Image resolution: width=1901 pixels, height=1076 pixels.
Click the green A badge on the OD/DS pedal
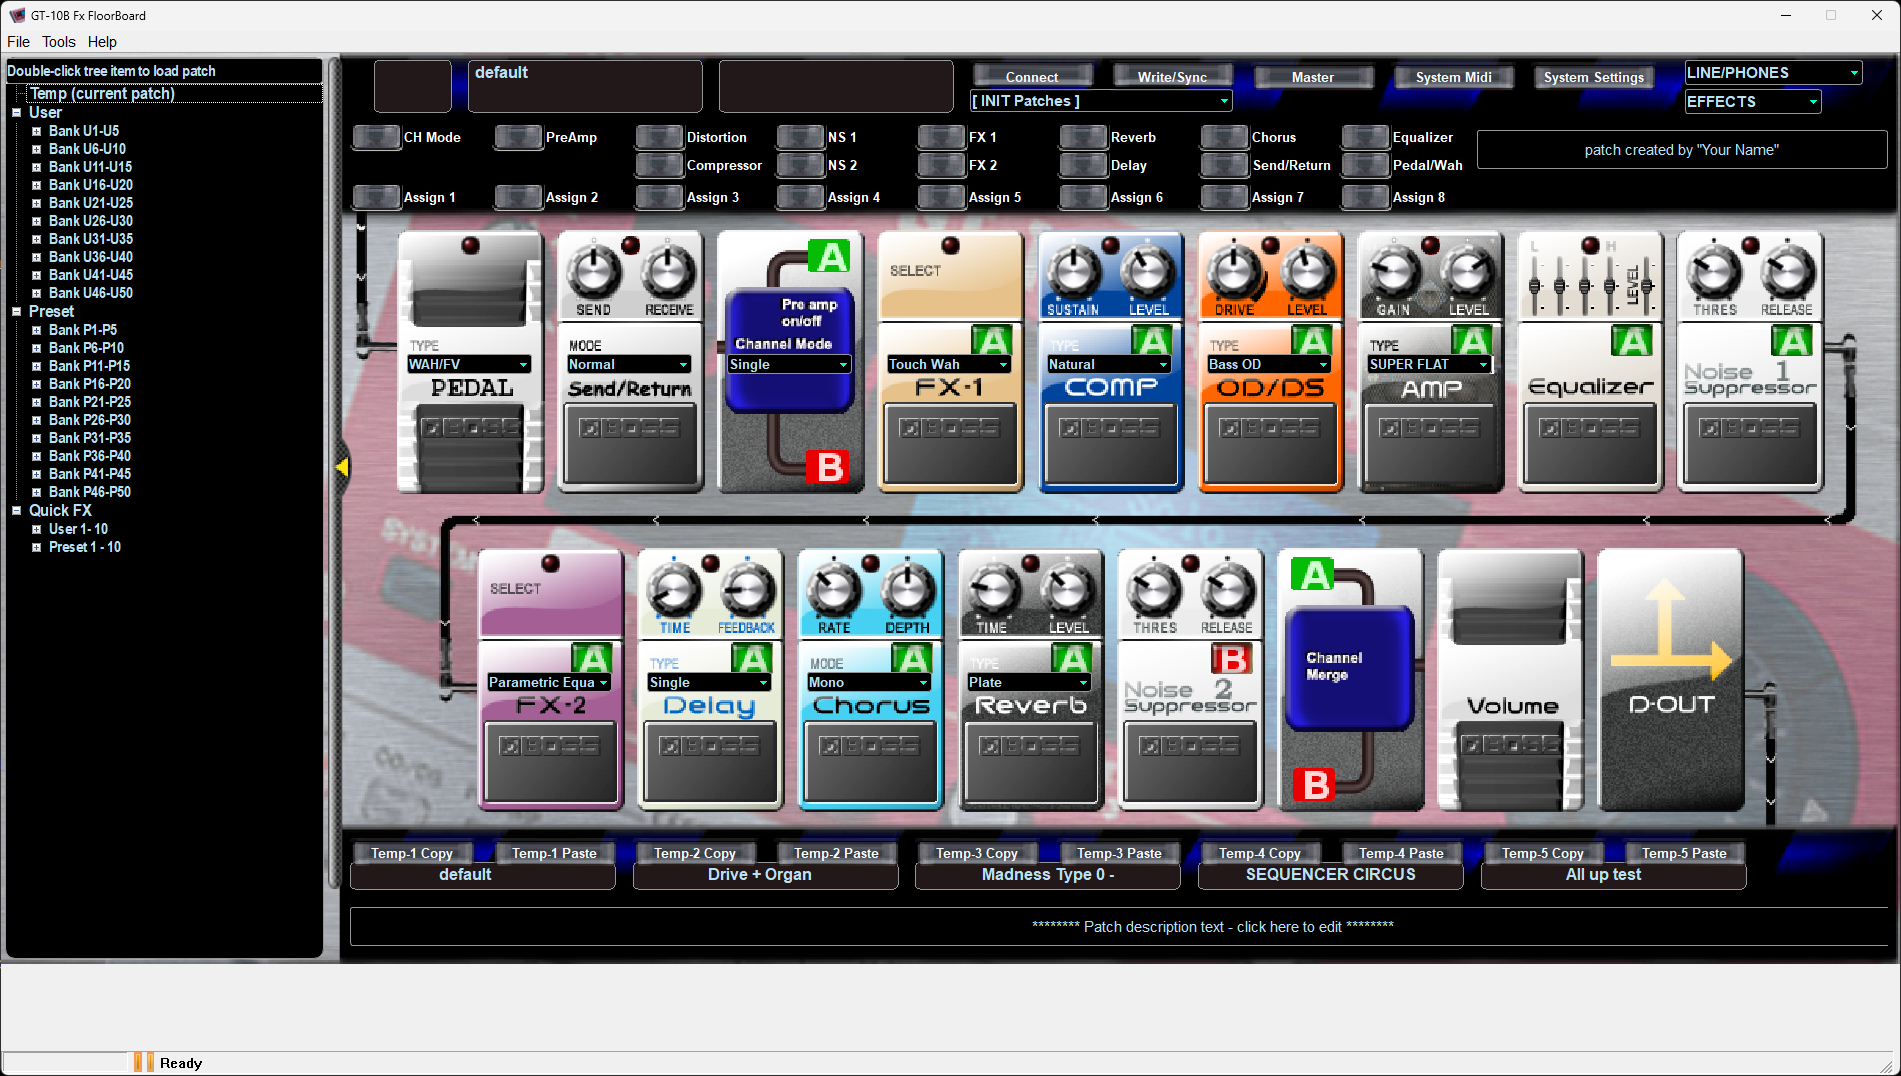[x=1311, y=341]
